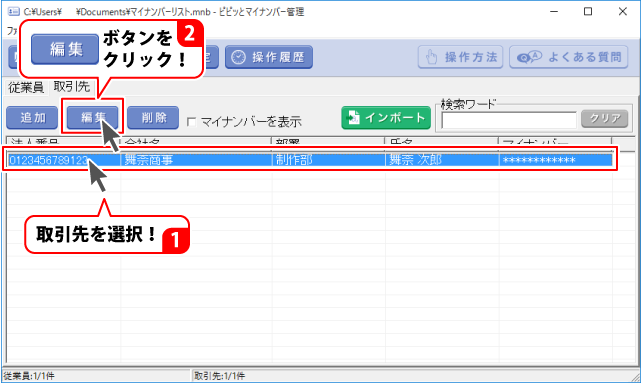Select the 舞奈 次郎 name cell
This screenshot has height=383, width=641.
pyautogui.click(x=442, y=160)
